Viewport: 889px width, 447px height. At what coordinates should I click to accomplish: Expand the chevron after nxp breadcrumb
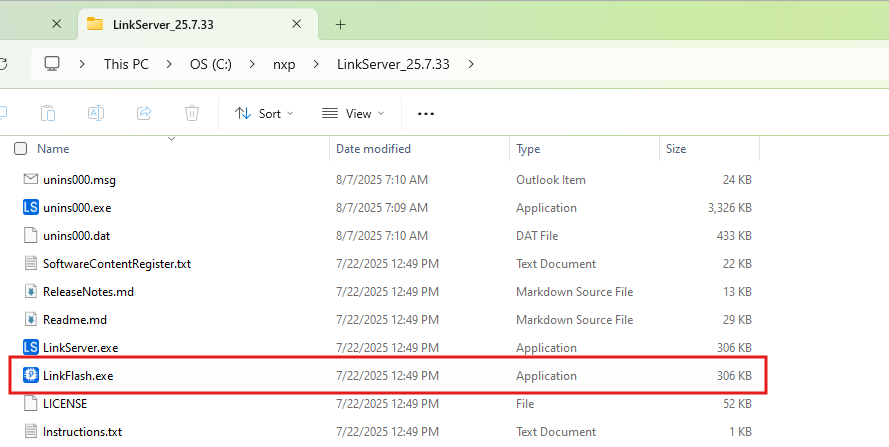point(316,64)
